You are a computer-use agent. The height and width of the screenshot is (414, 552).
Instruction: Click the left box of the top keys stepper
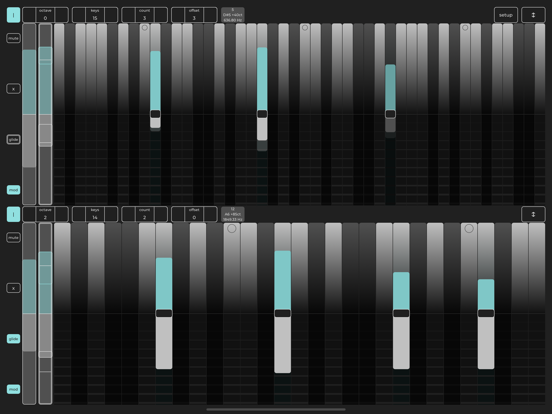pos(79,15)
